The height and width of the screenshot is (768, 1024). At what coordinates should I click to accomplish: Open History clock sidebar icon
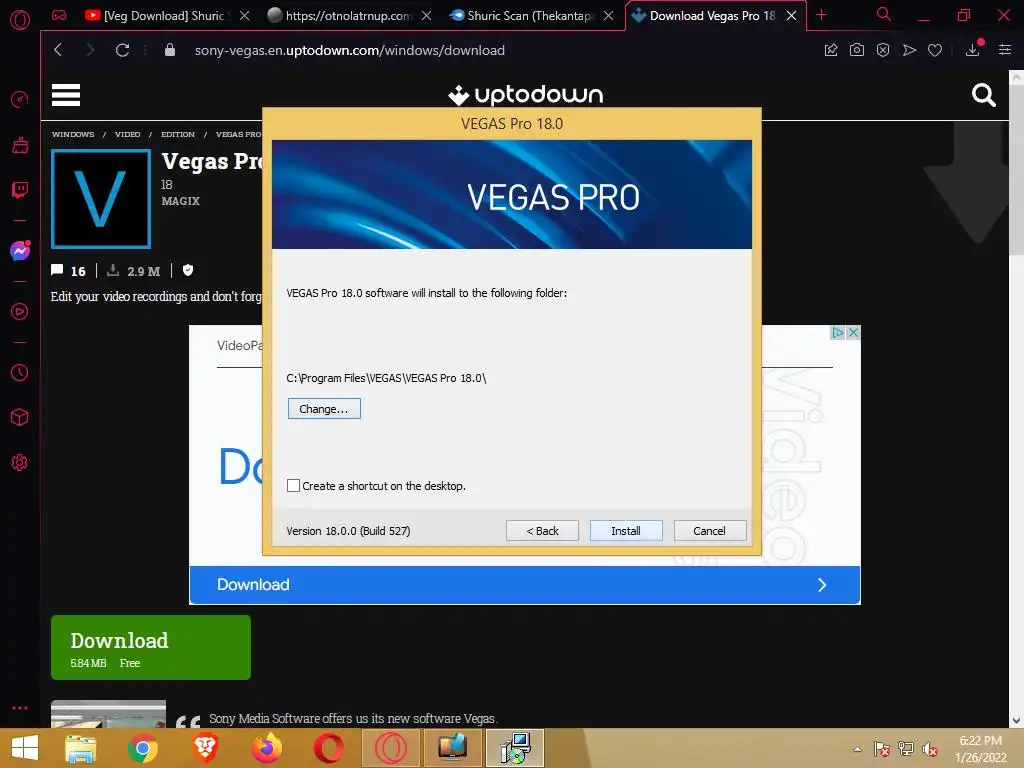tap(20, 372)
